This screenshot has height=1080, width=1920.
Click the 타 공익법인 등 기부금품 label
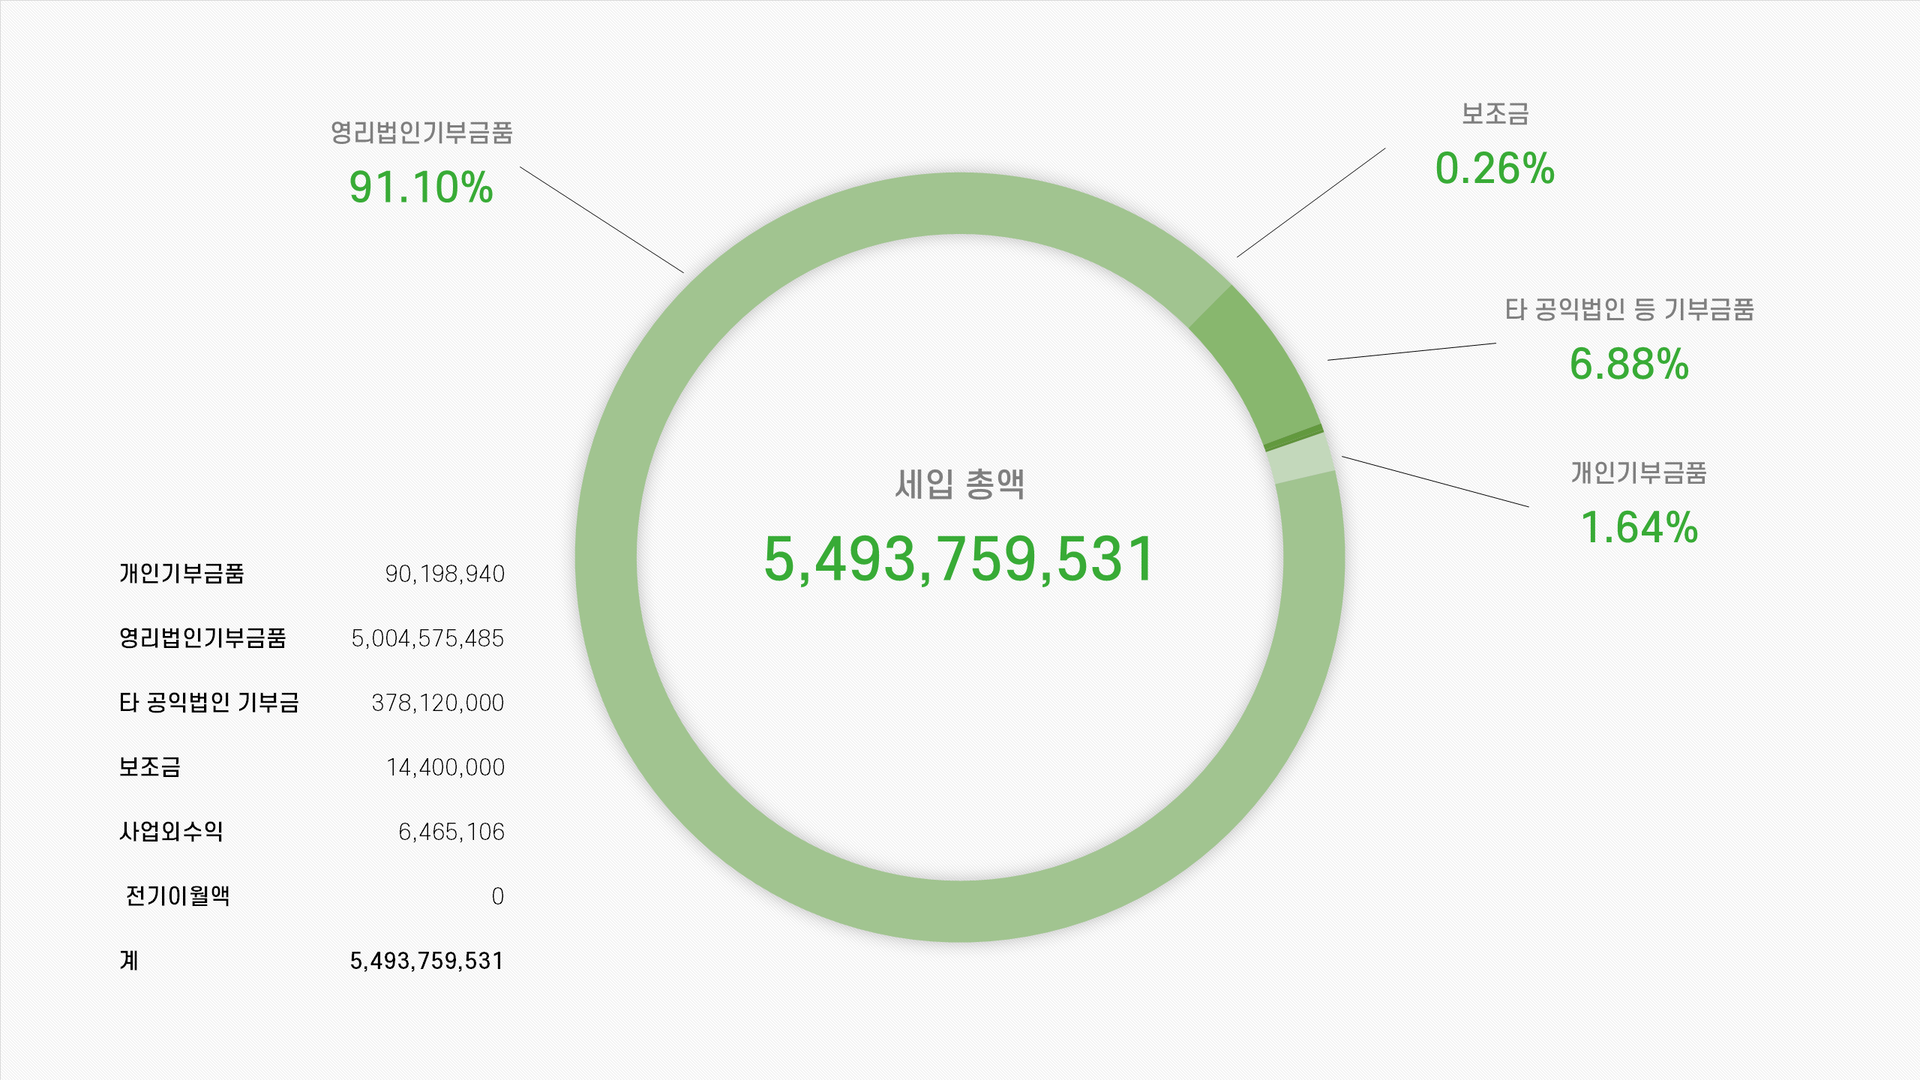[1629, 310]
